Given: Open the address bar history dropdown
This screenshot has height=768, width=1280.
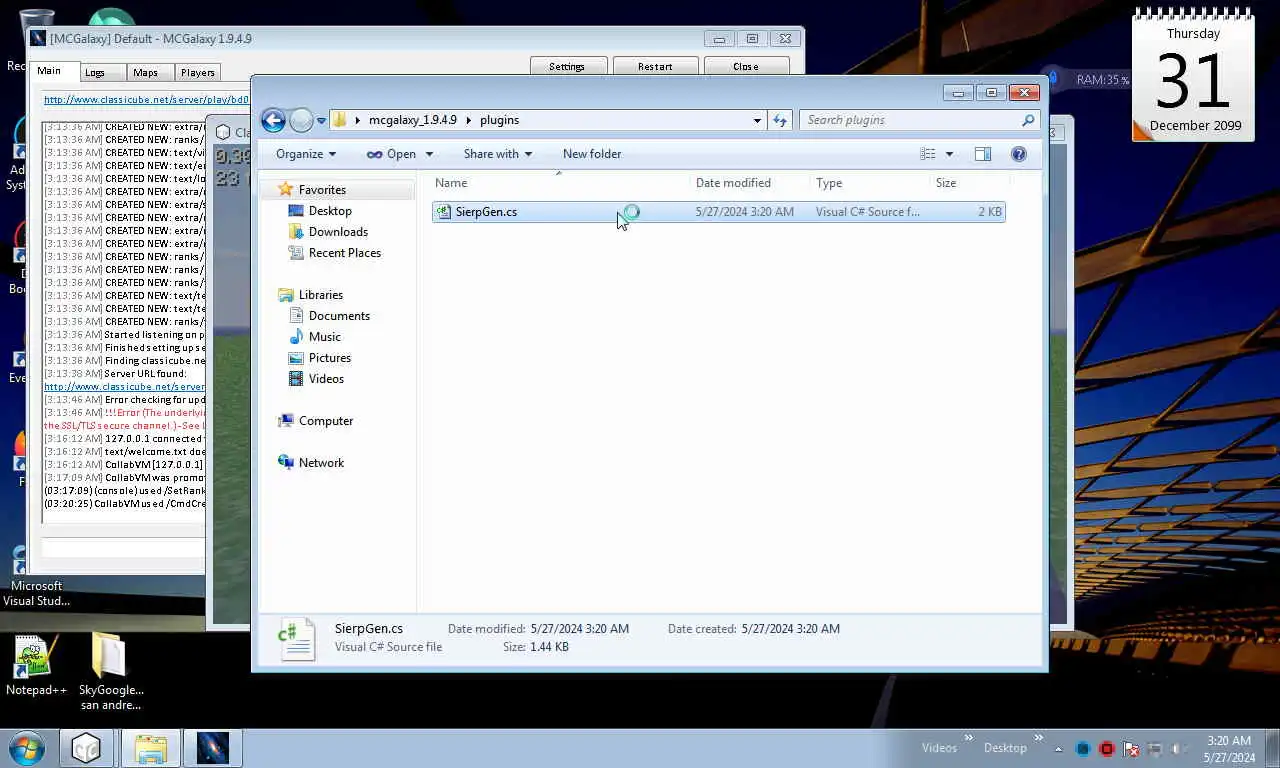Looking at the screenshot, I should (757, 120).
